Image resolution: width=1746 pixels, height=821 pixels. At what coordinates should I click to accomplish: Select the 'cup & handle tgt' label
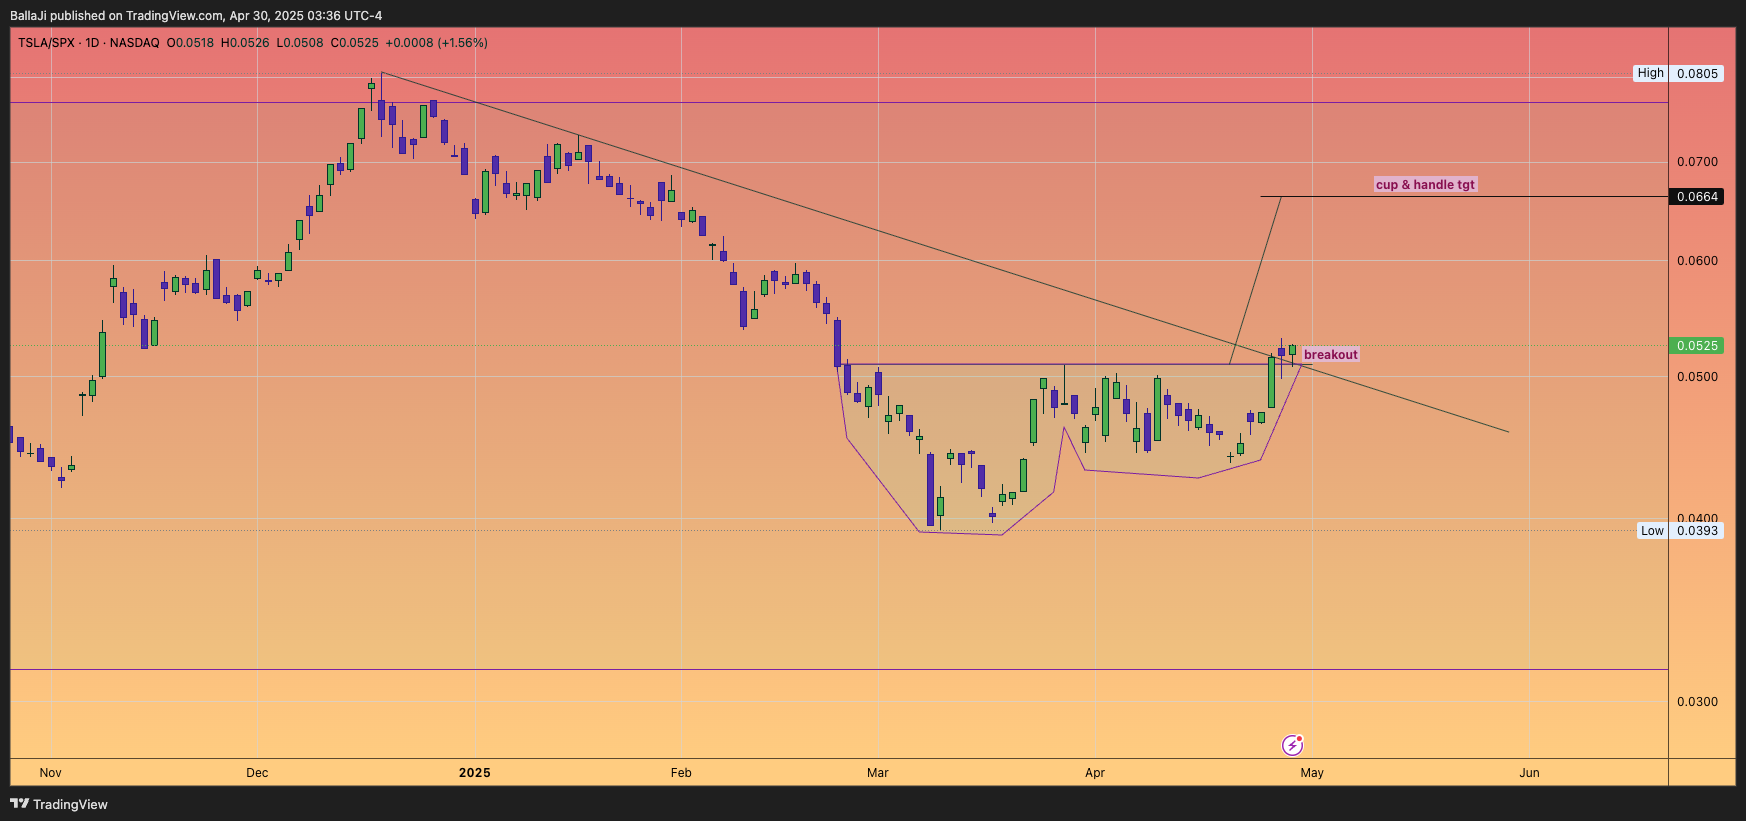pos(1425,184)
